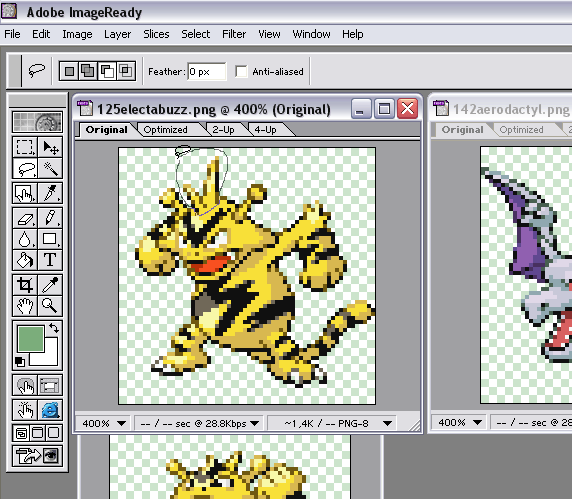Viewport: 572px width, 499px height.
Task: Open 28.8Kbps download speed dropdown in electabuzz window
Action: [255, 423]
